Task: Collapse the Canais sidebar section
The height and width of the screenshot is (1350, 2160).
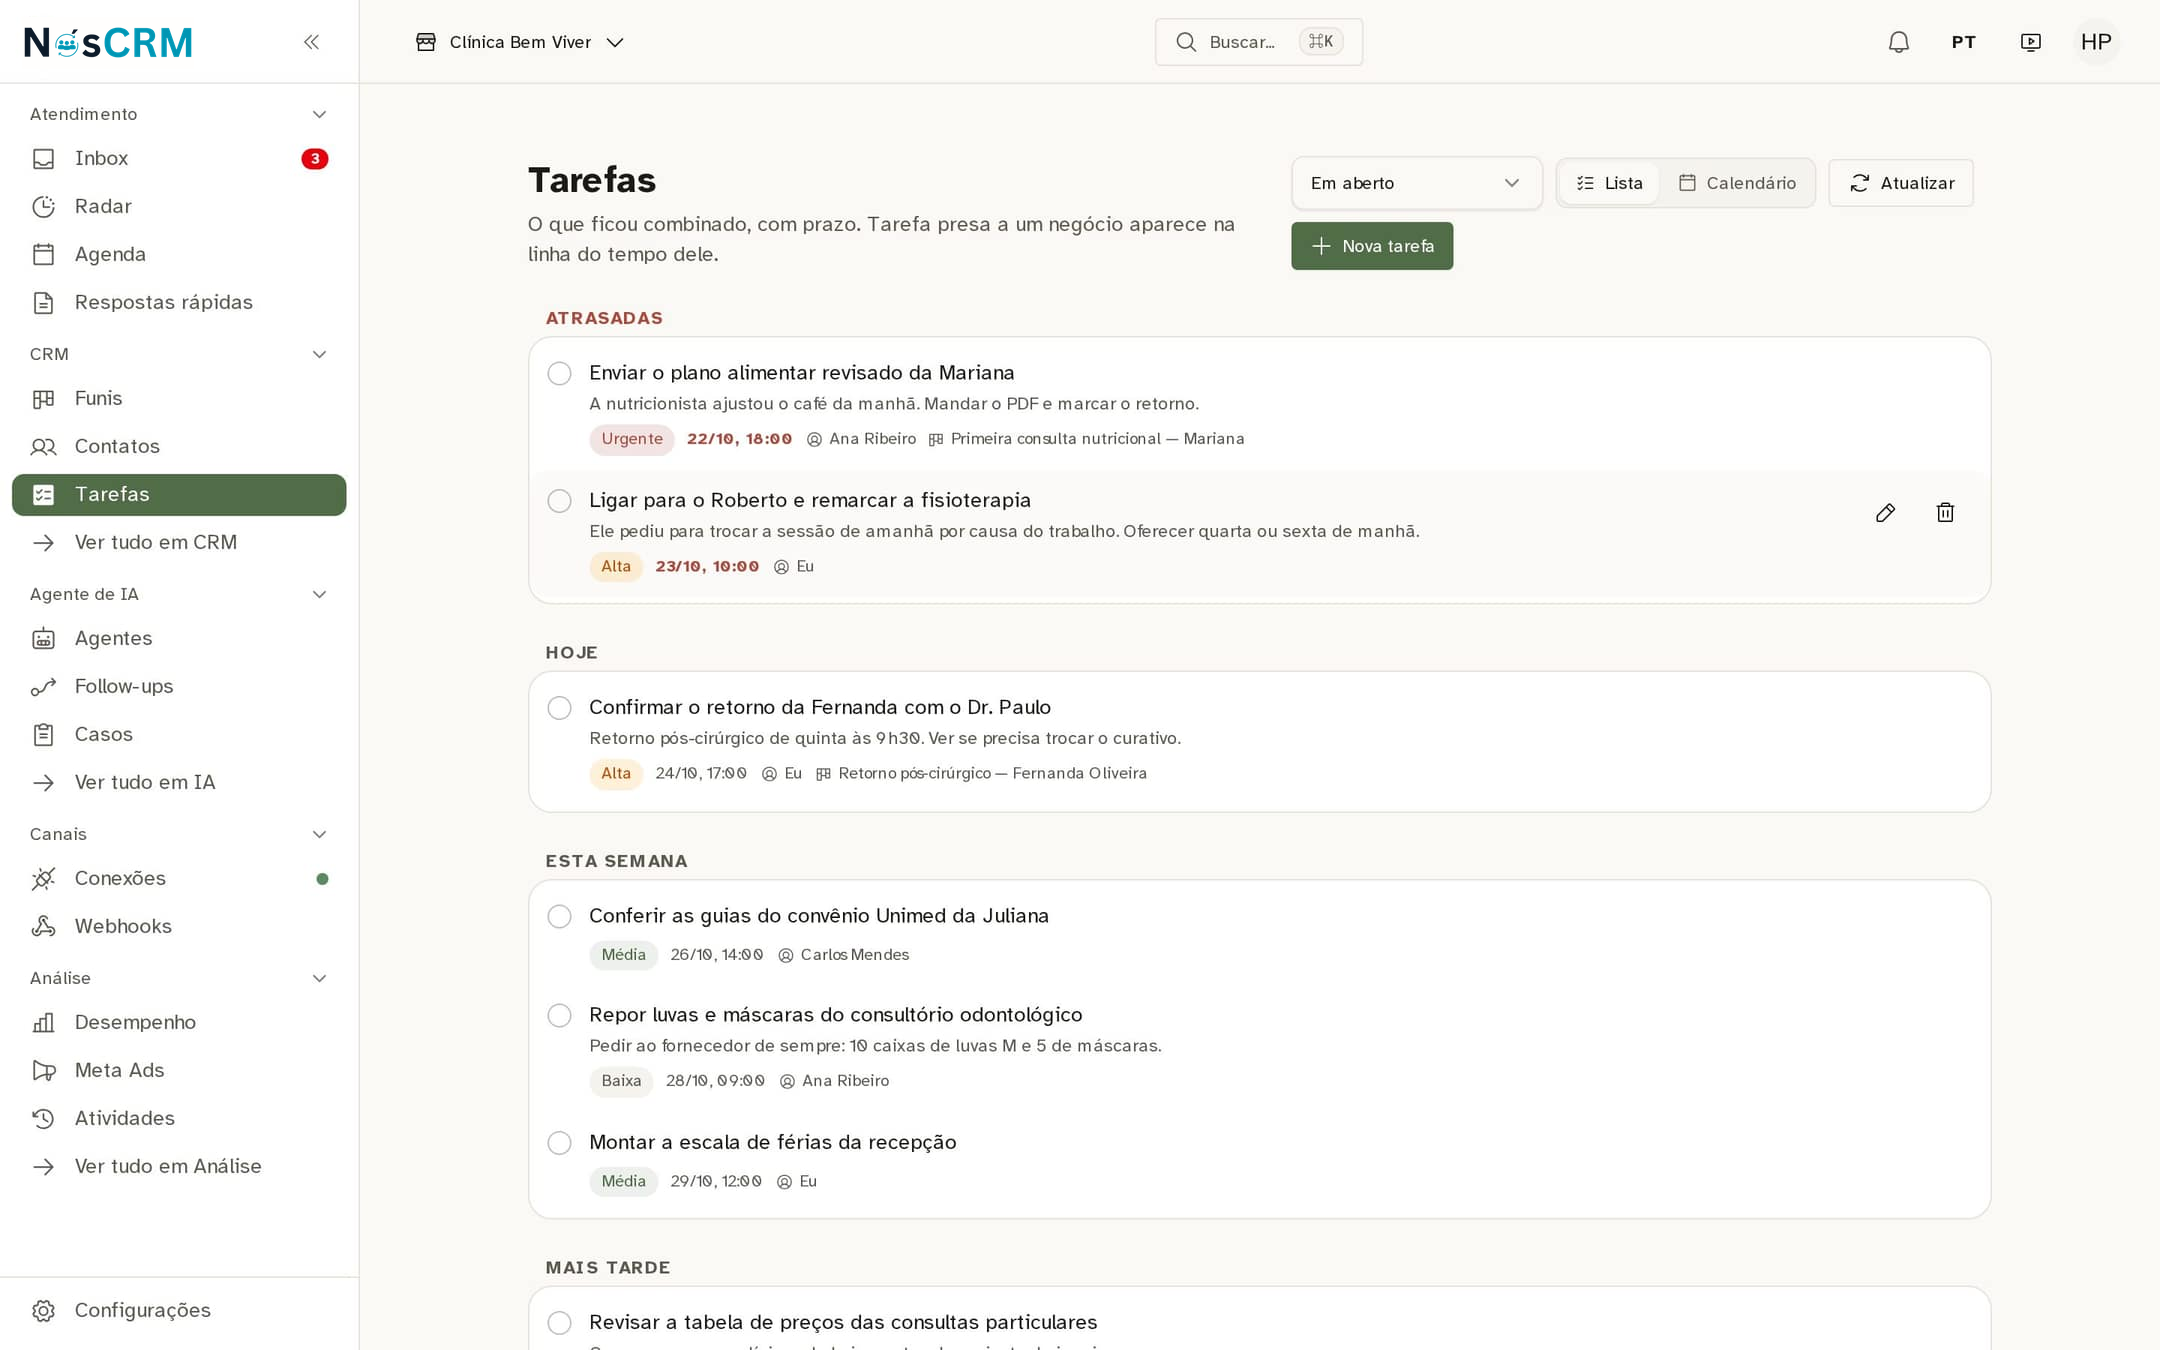Action: click(319, 834)
